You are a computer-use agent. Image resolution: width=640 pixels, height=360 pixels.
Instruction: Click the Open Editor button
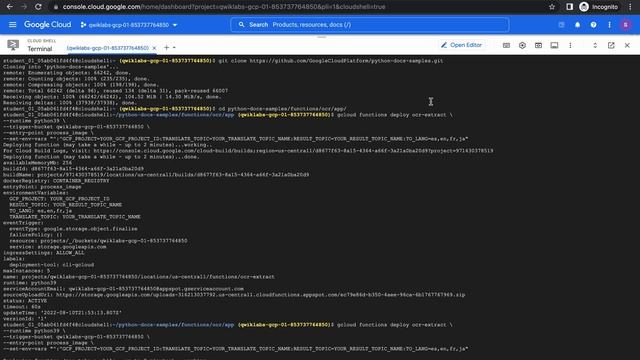pos(461,45)
